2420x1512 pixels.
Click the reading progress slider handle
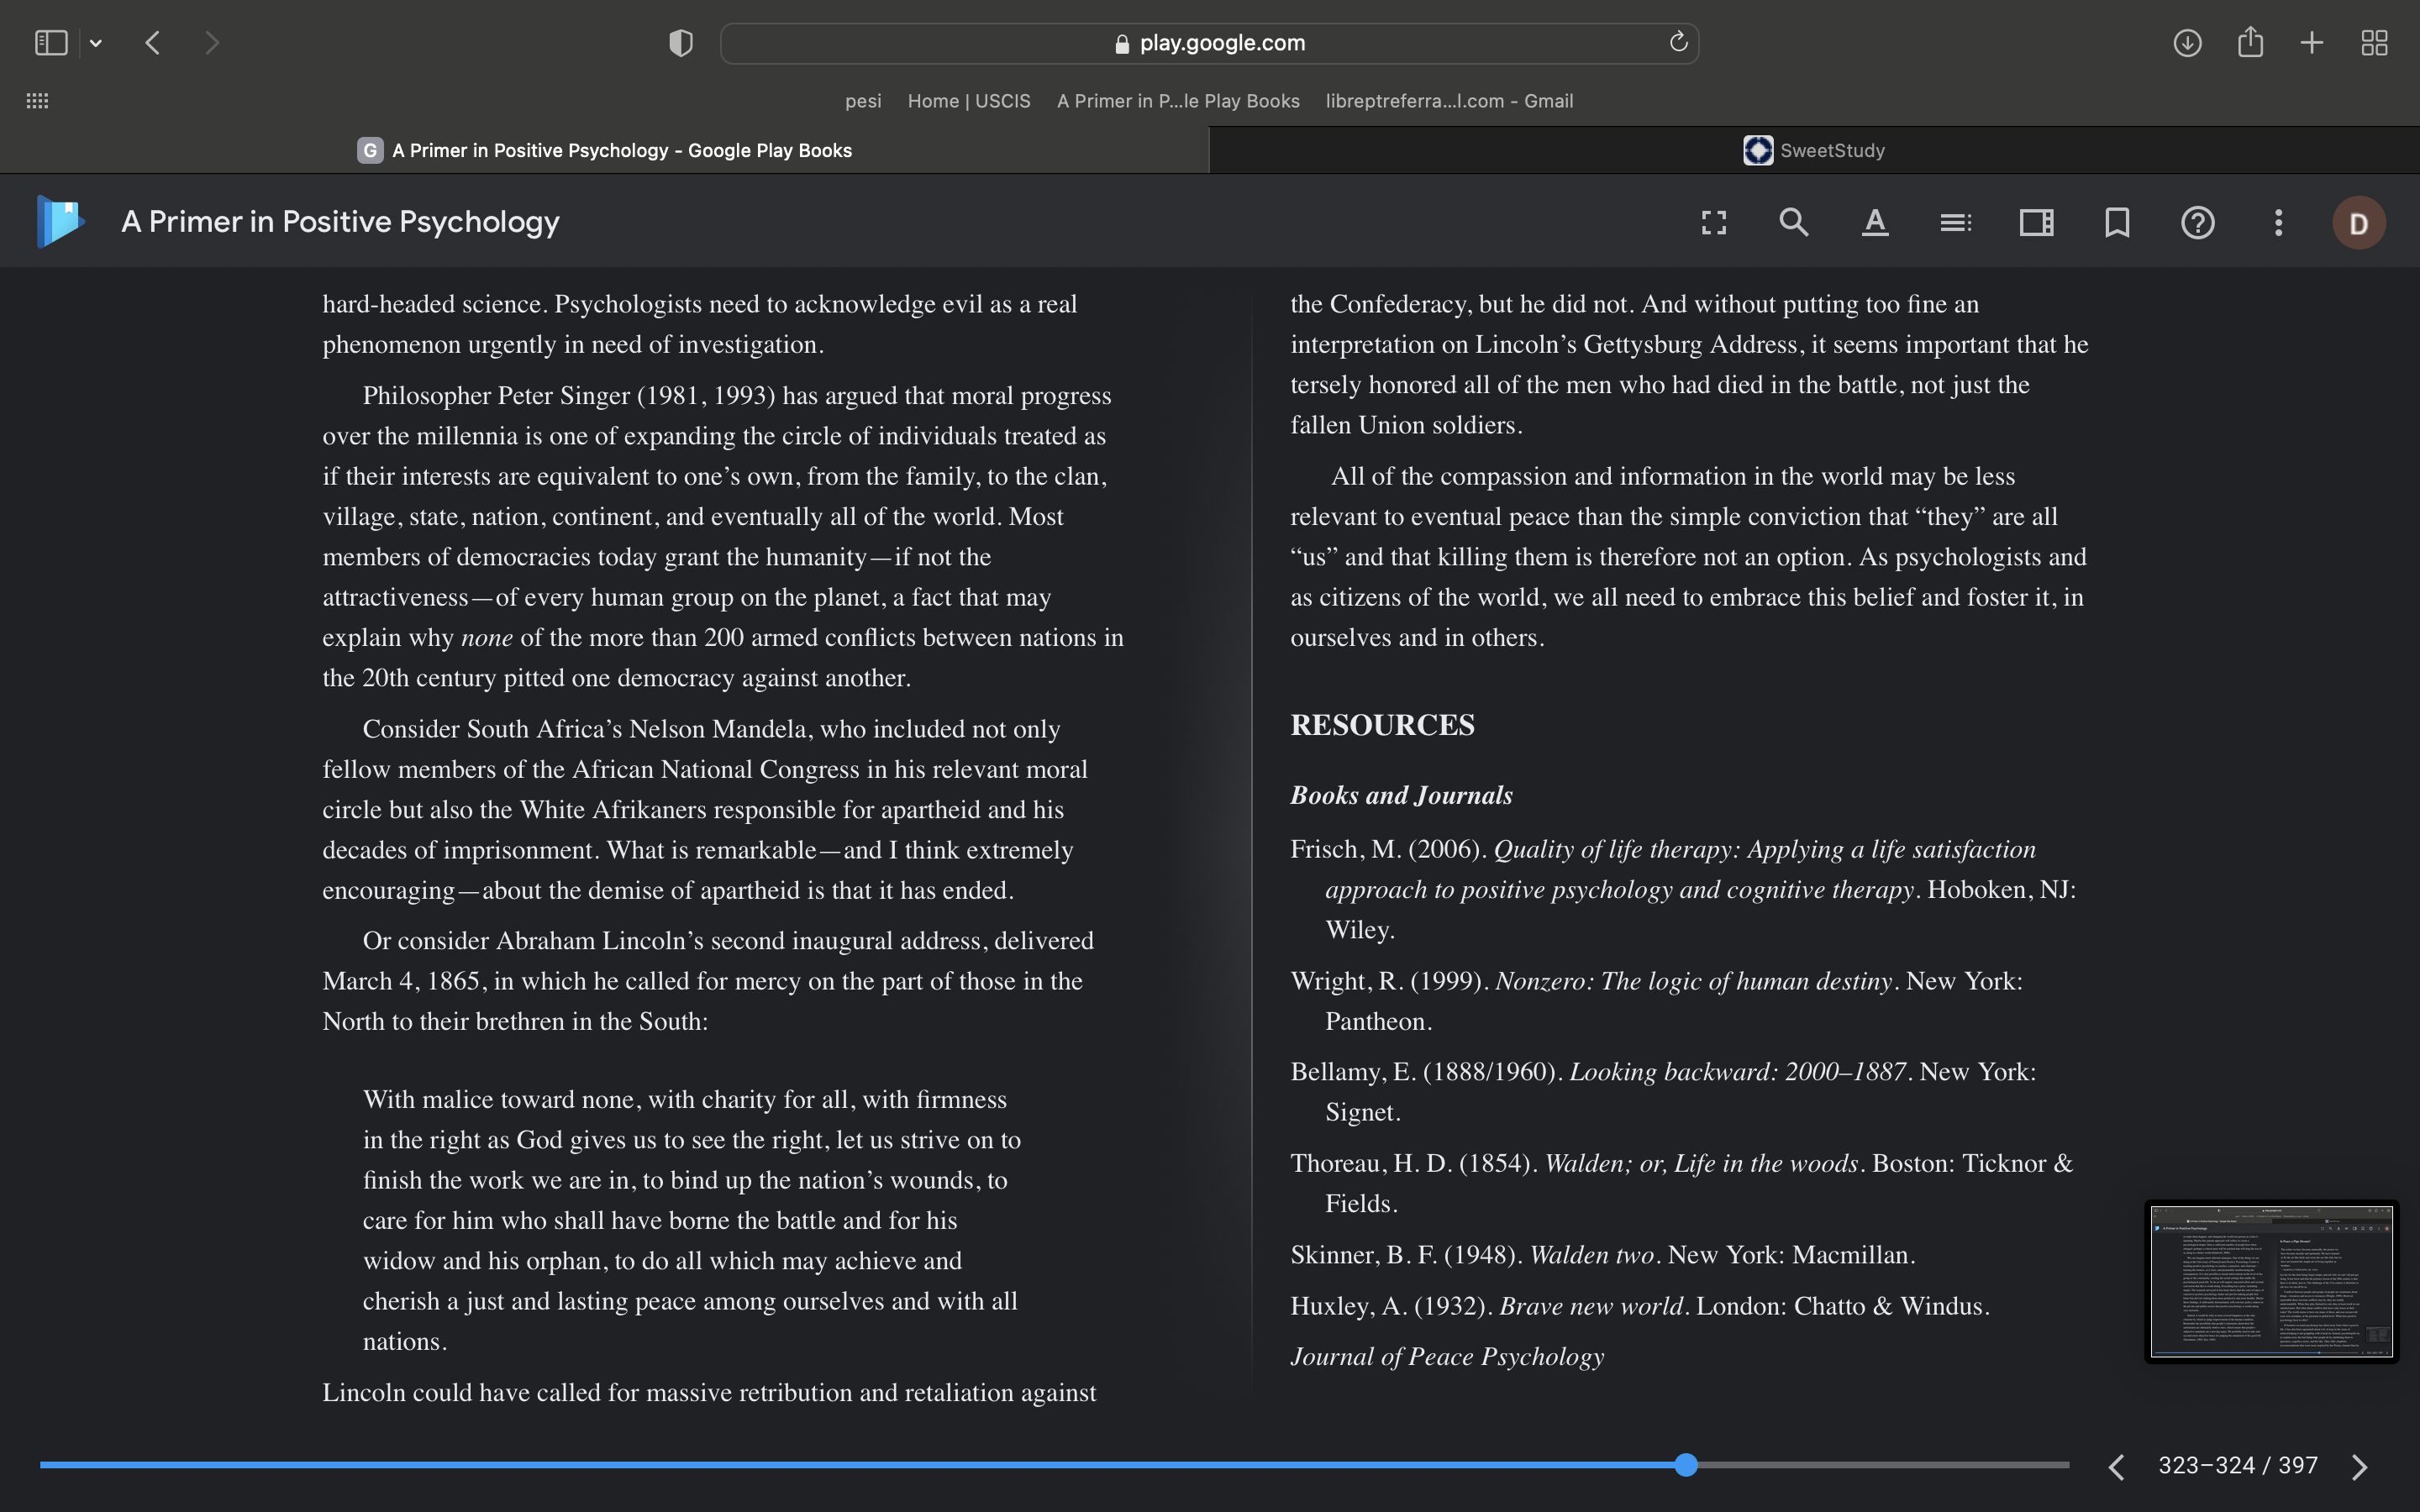pyautogui.click(x=1686, y=1465)
